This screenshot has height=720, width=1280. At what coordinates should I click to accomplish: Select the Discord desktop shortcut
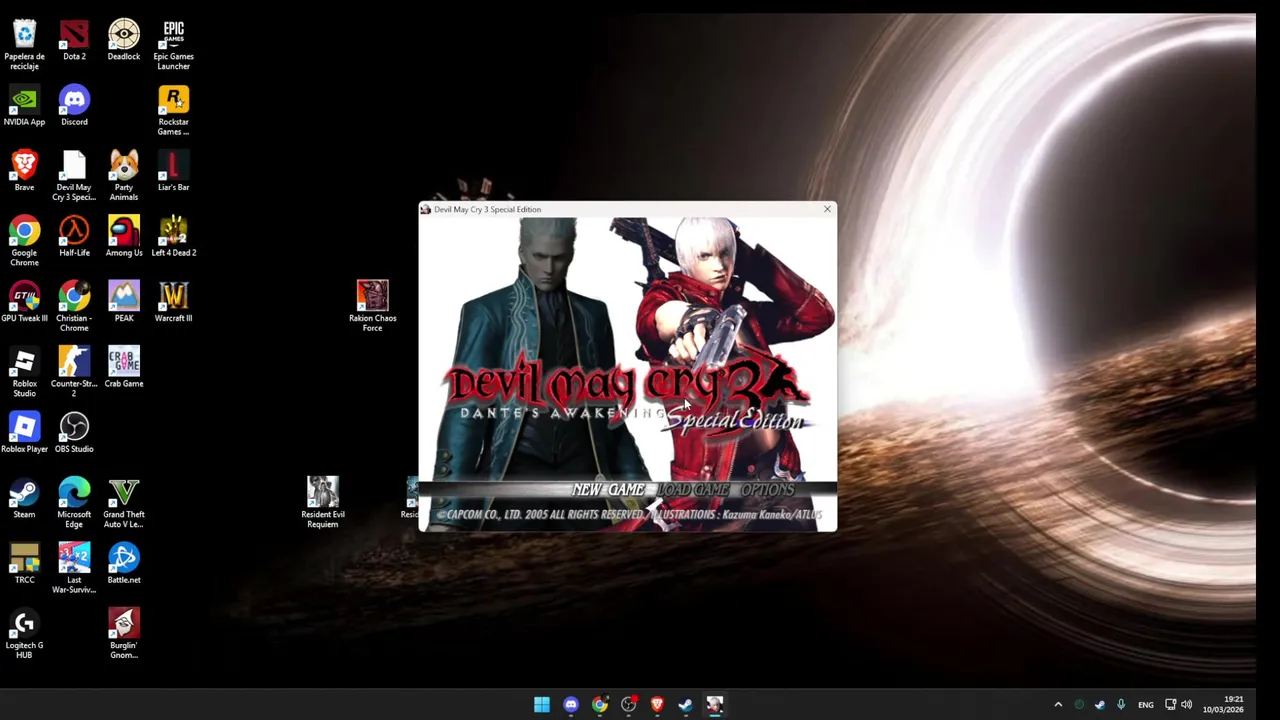tap(74, 106)
